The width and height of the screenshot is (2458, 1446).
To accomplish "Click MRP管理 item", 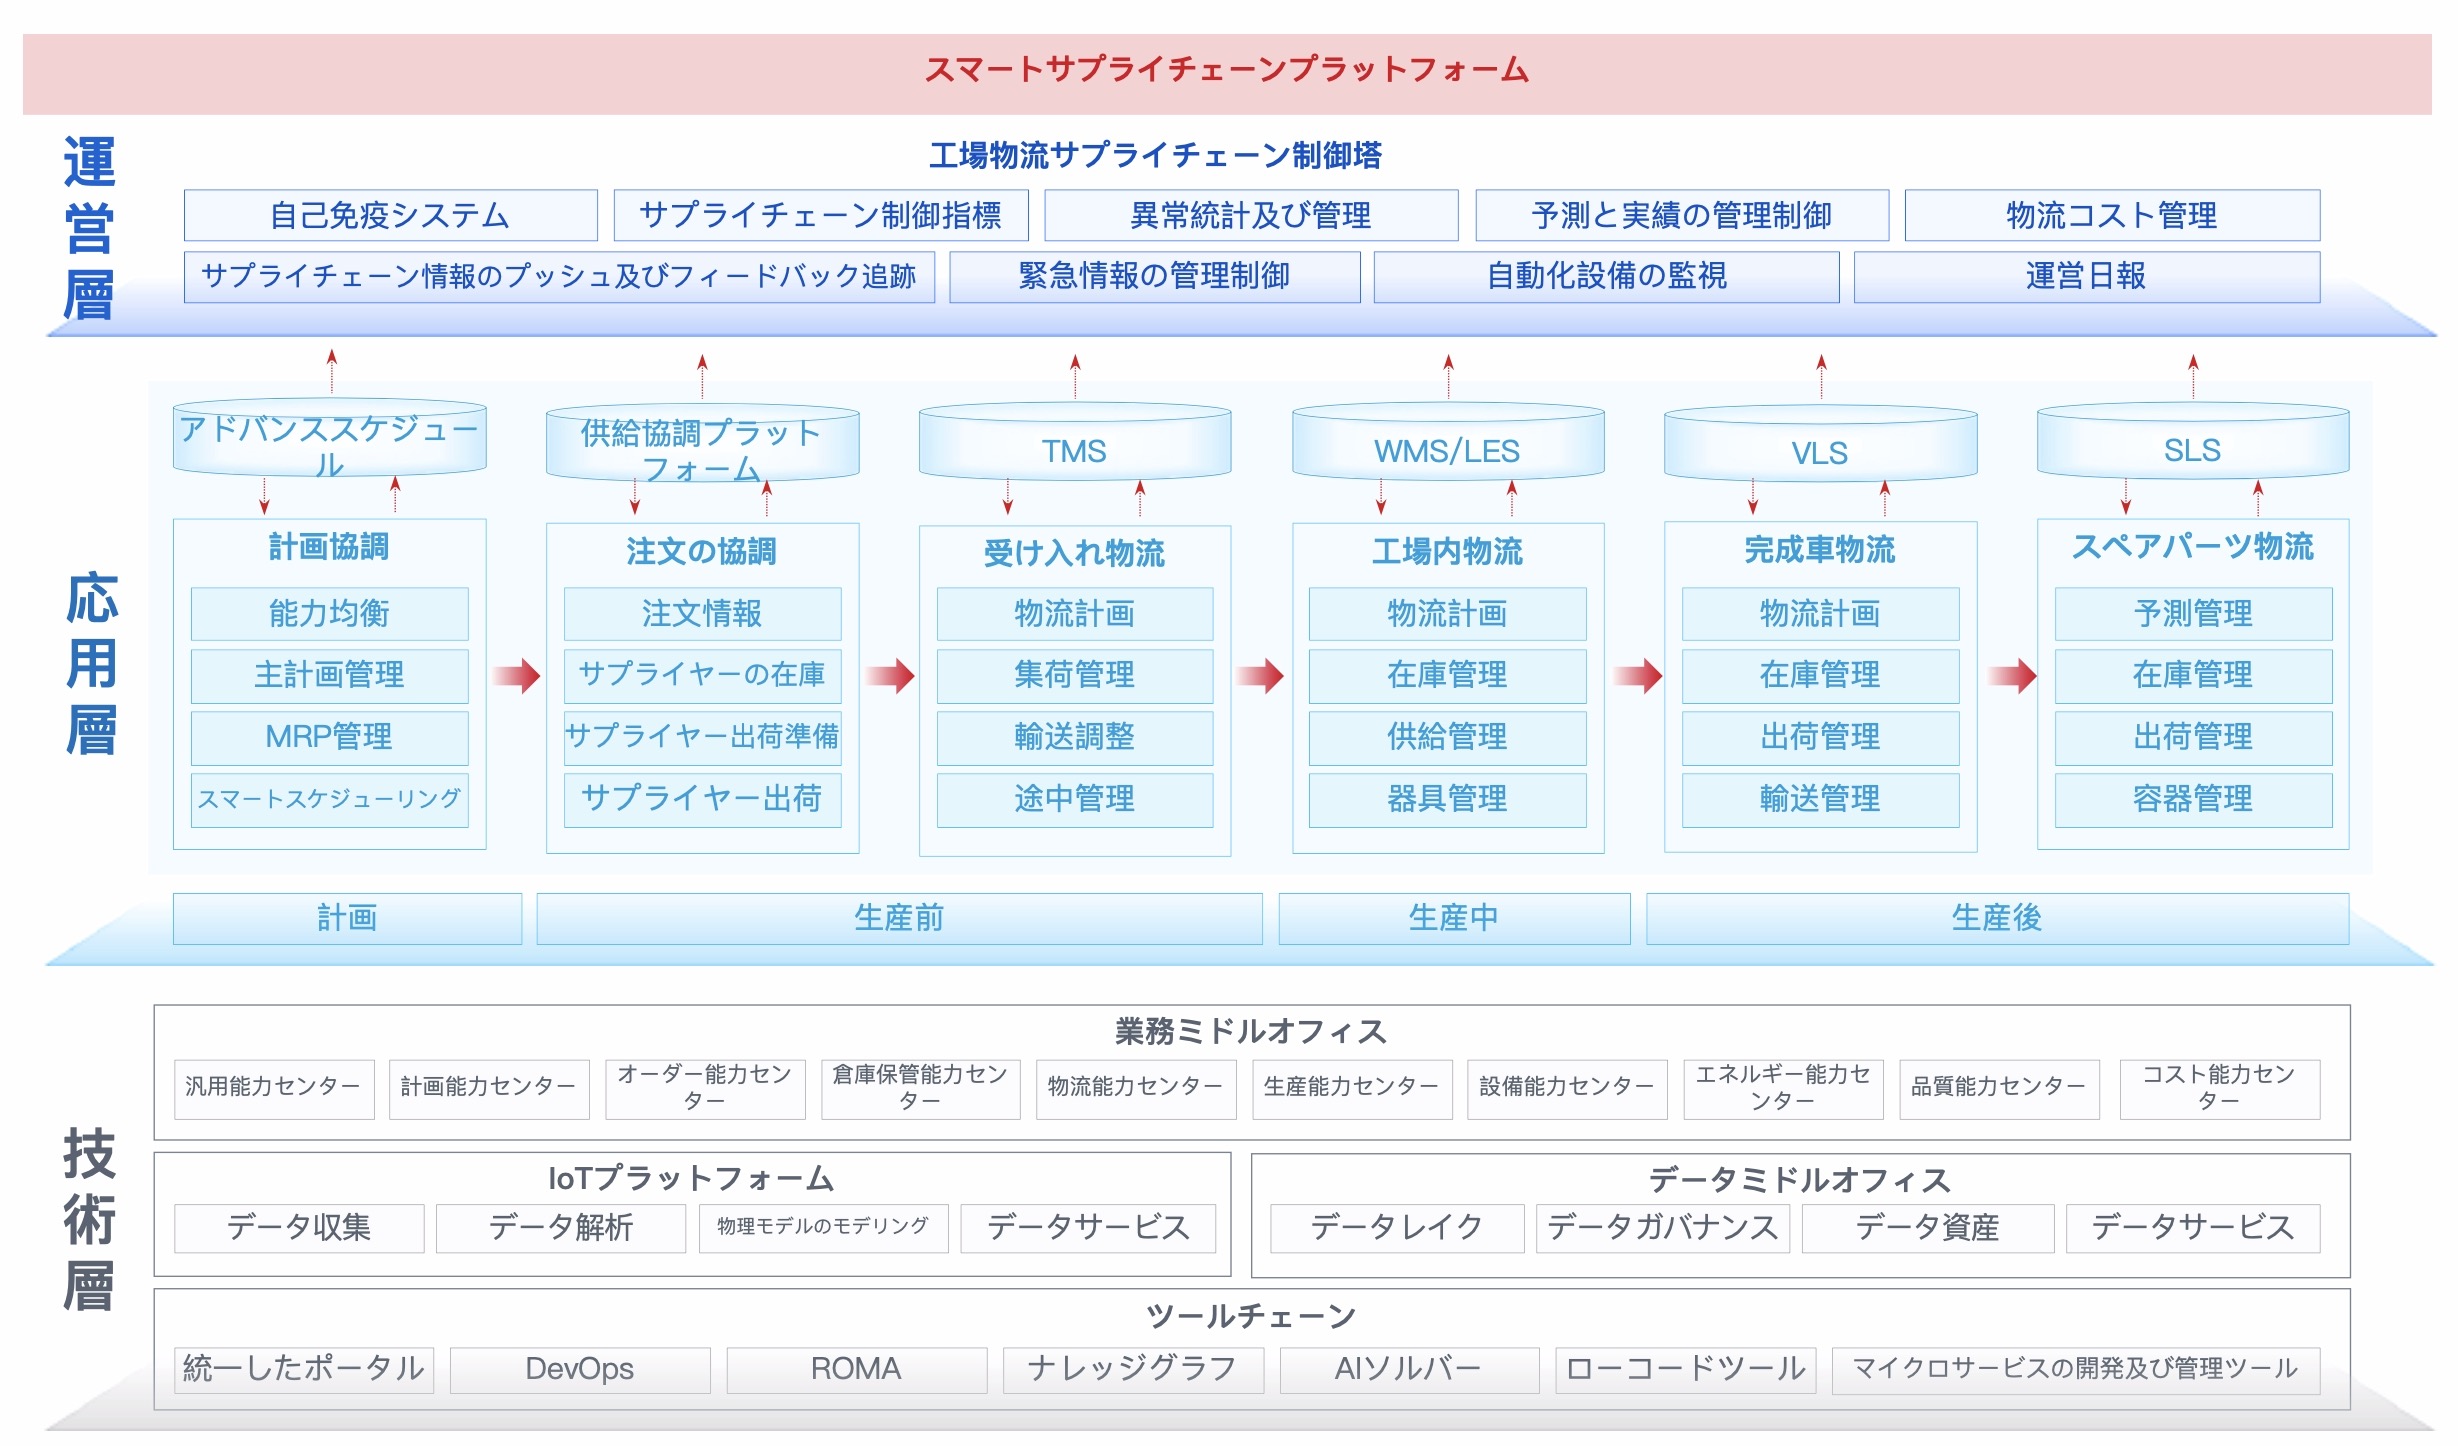I will (x=329, y=738).
